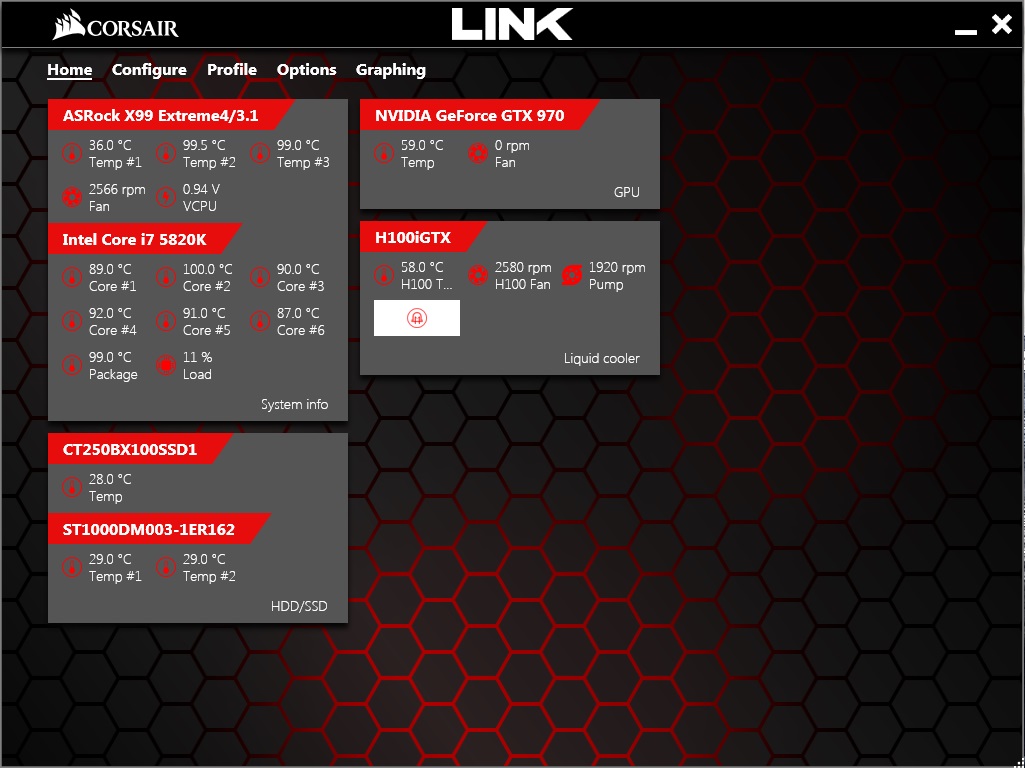Viewport: 1025px width, 768px height.
Task: Click the 0.94 V VCPU value
Action: coord(201,190)
